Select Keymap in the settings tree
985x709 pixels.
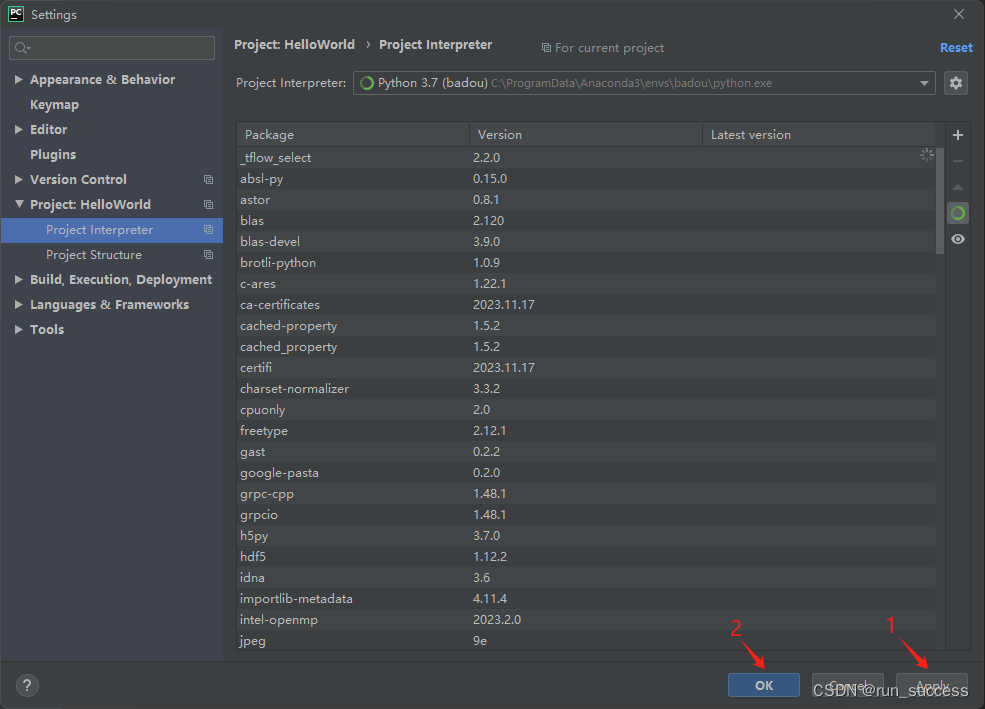[55, 105]
